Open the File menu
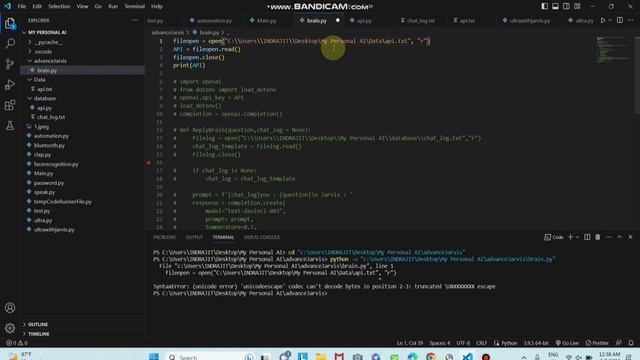640x360 pixels. click(22, 7)
